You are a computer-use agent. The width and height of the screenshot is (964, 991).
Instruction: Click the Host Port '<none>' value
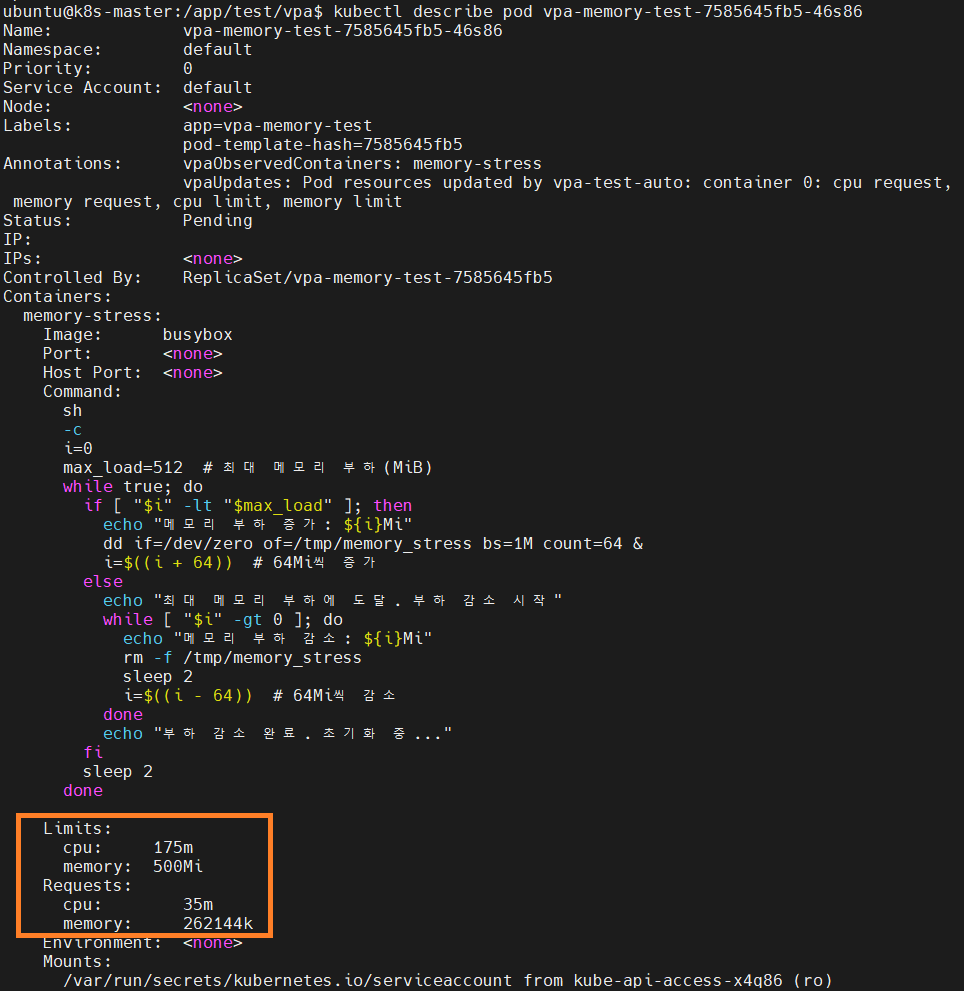193,372
